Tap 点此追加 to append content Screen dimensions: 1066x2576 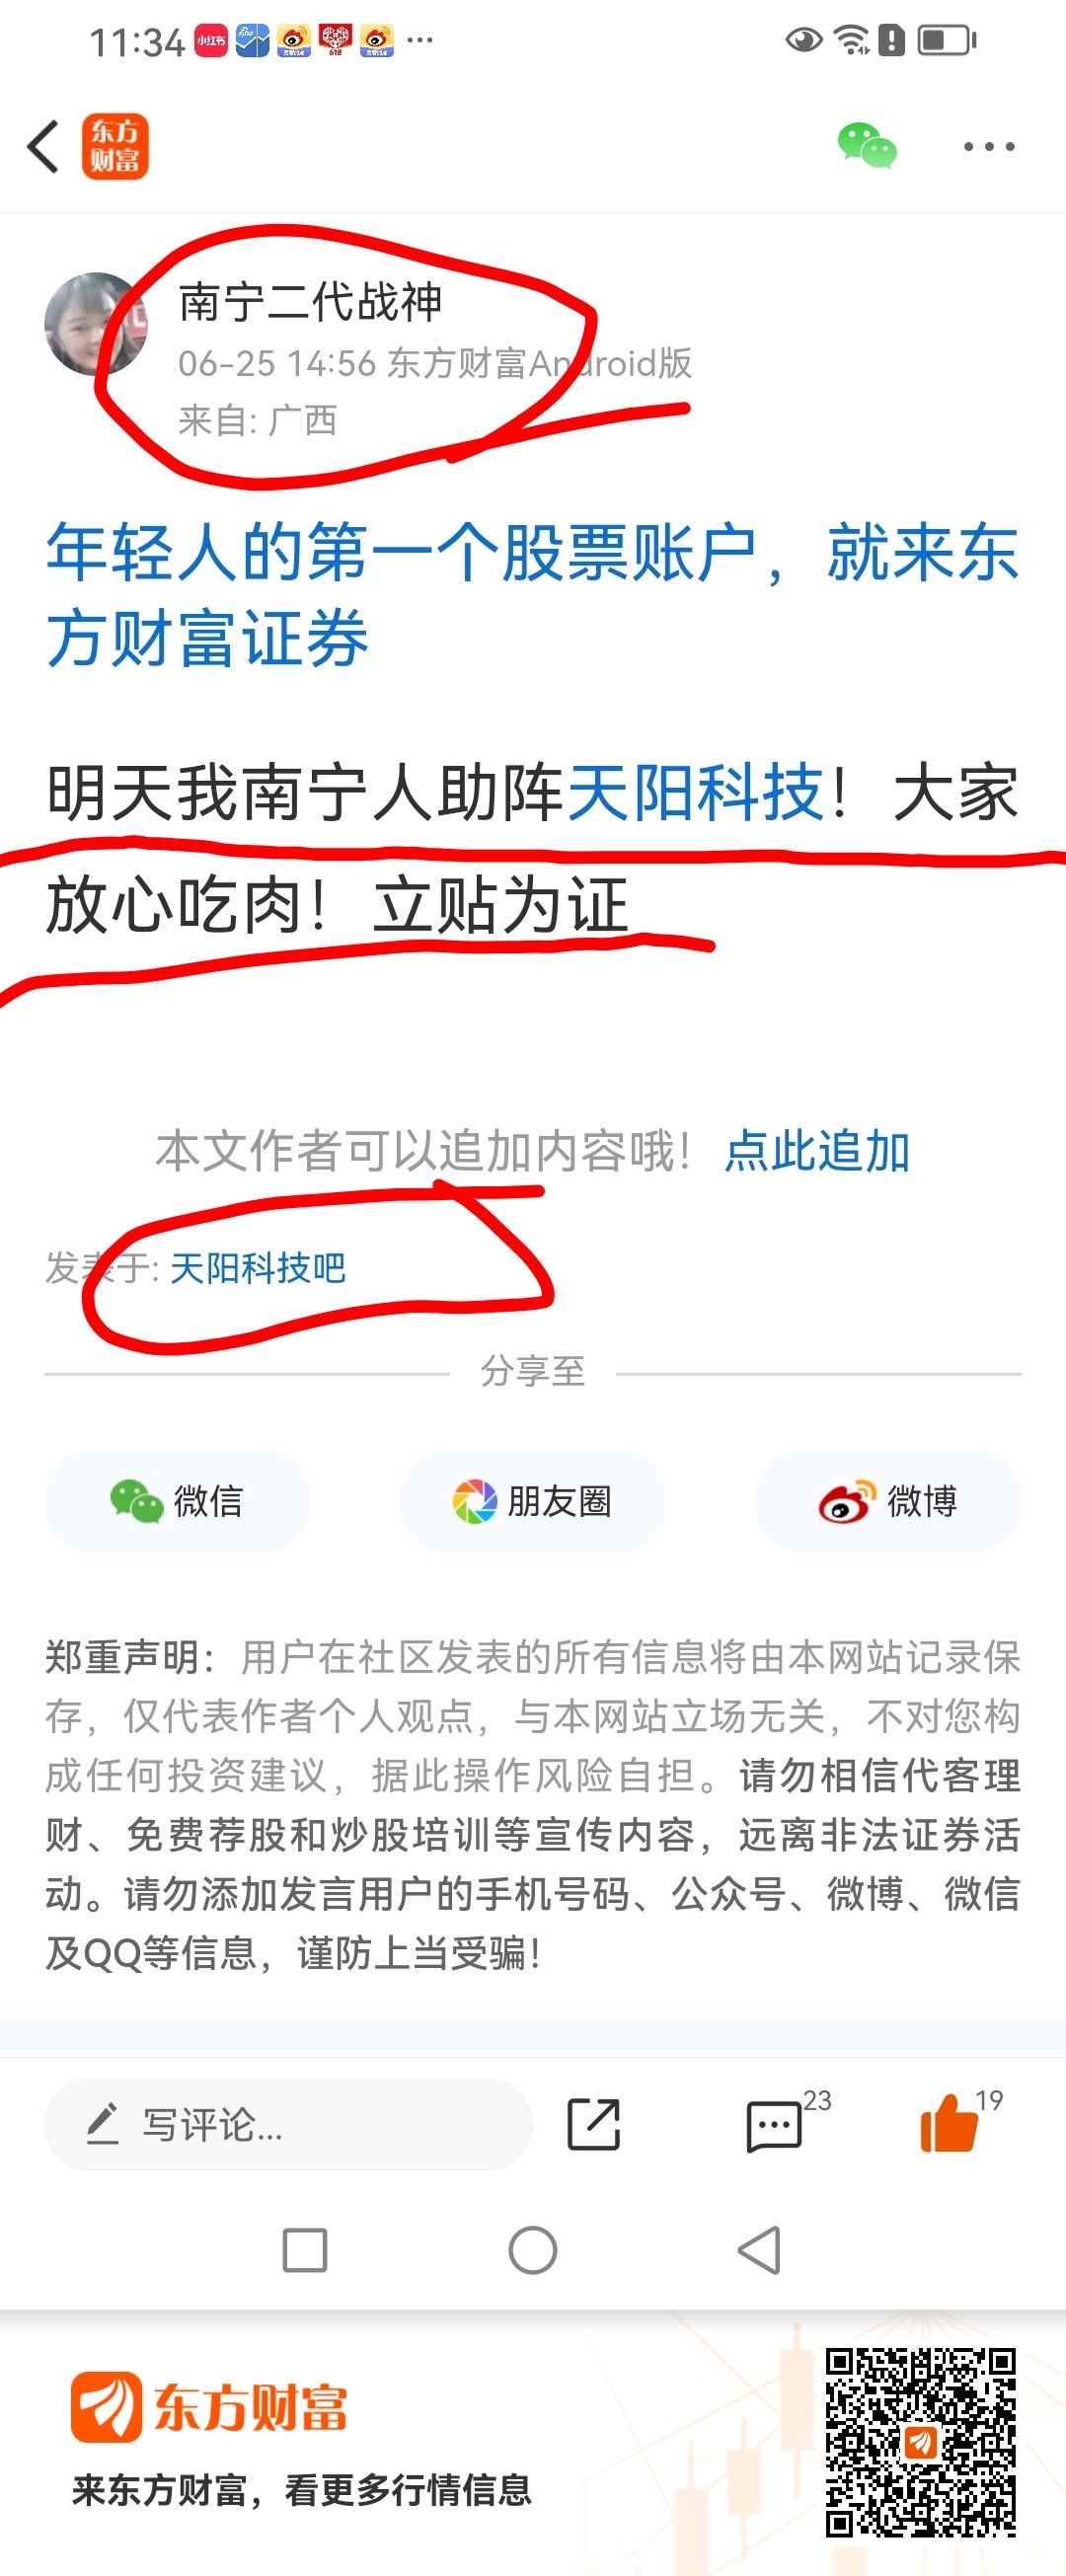[x=817, y=1151]
